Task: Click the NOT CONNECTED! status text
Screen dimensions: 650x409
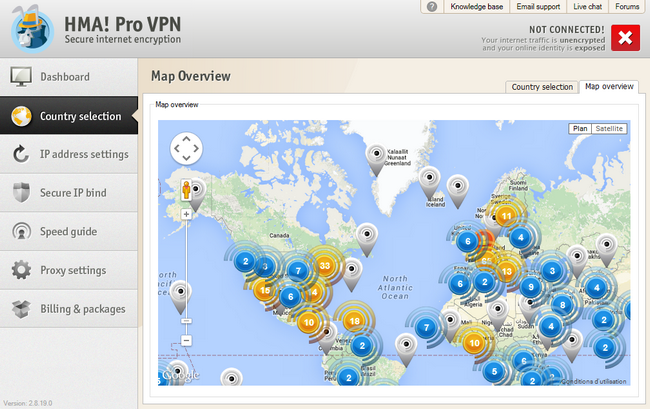Action: tap(567, 29)
